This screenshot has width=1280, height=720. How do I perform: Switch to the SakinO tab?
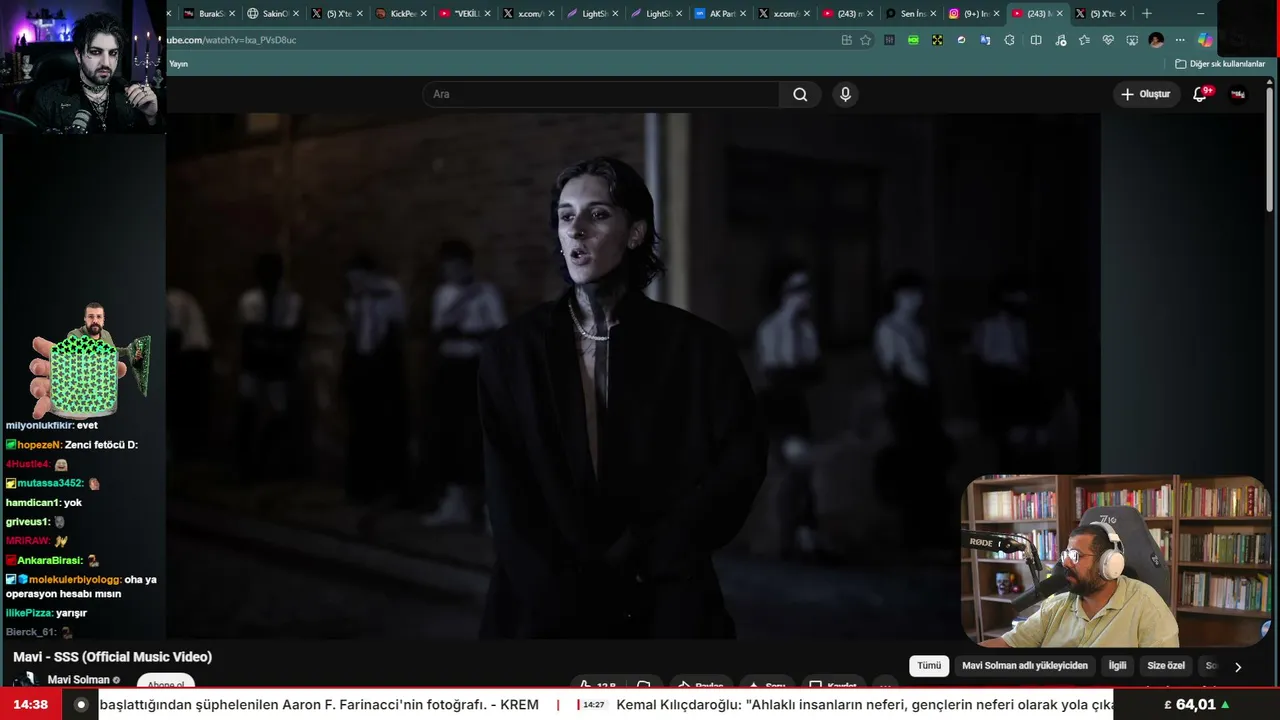(x=274, y=14)
